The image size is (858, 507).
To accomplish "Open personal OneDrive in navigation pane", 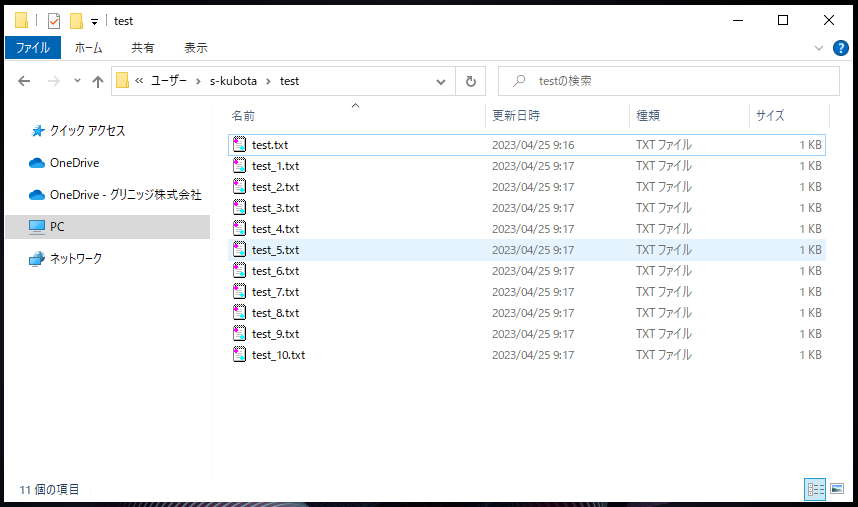I will pos(74,162).
